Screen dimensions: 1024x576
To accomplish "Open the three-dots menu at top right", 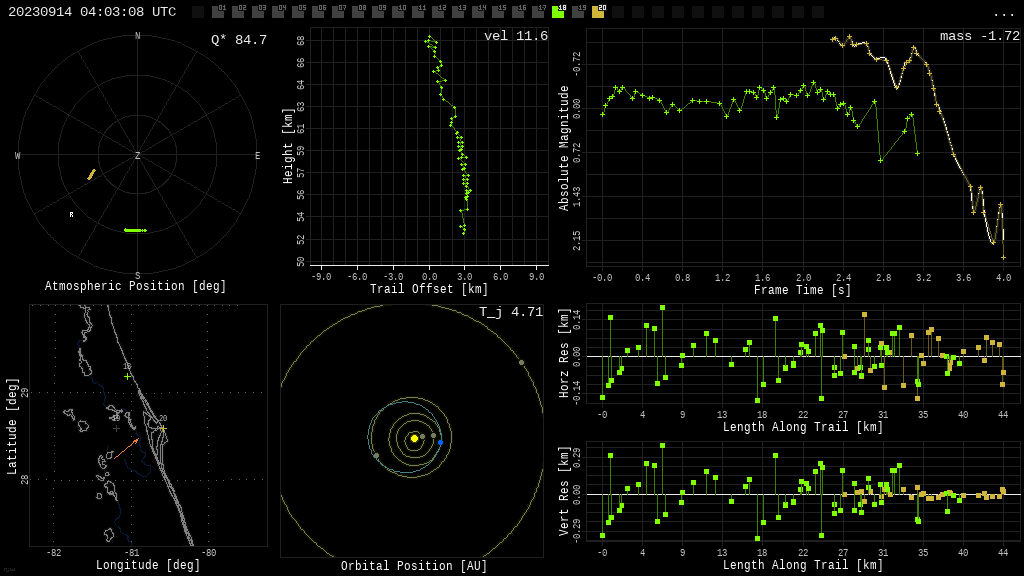I will [1003, 14].
